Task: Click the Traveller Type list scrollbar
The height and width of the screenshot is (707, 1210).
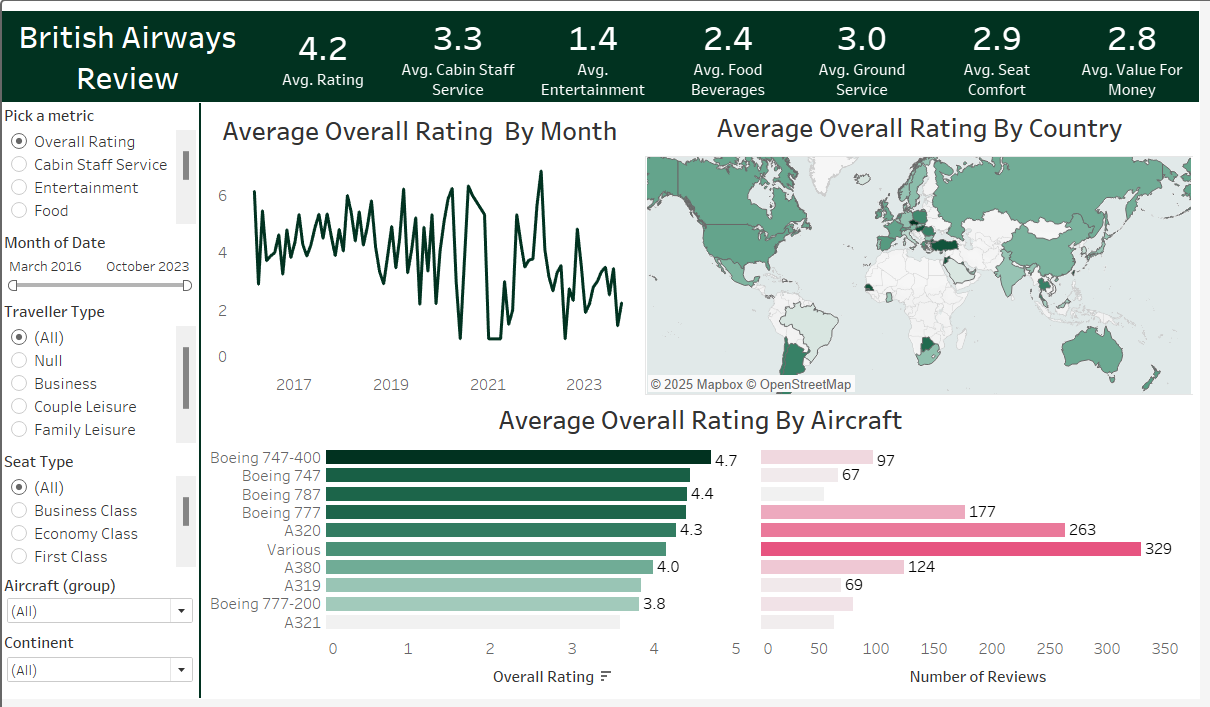Action: tap(186, 378)
